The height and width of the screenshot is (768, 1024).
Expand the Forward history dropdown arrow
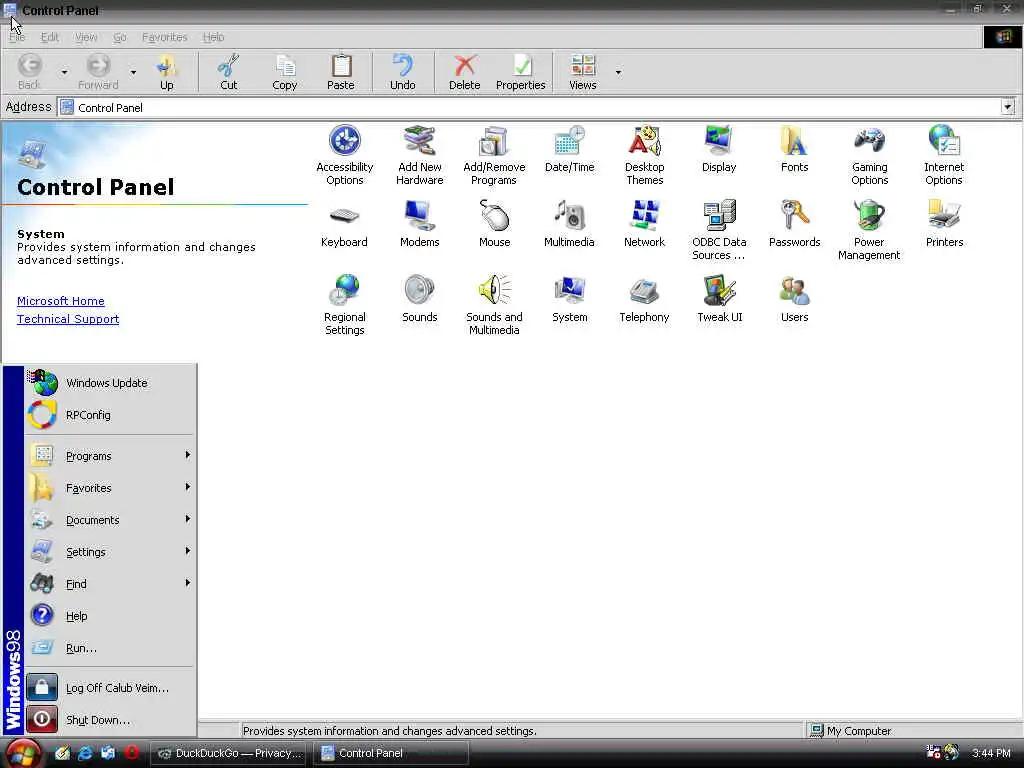pos(133,72)
